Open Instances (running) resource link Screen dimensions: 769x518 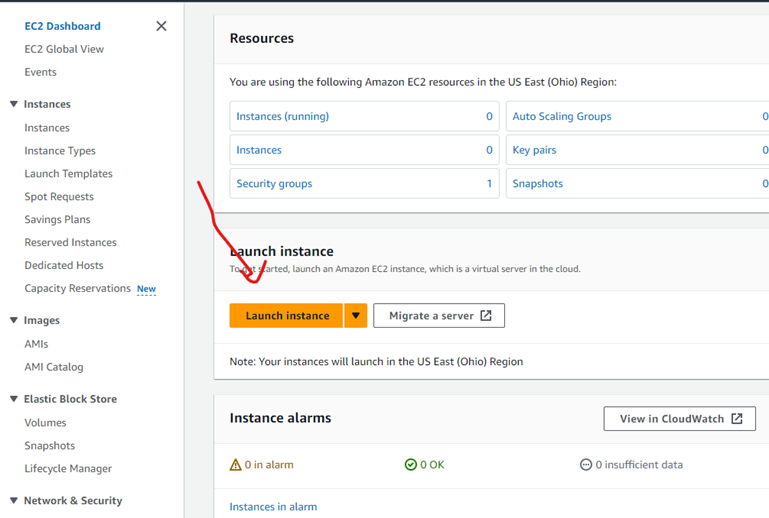pos(282,116)
